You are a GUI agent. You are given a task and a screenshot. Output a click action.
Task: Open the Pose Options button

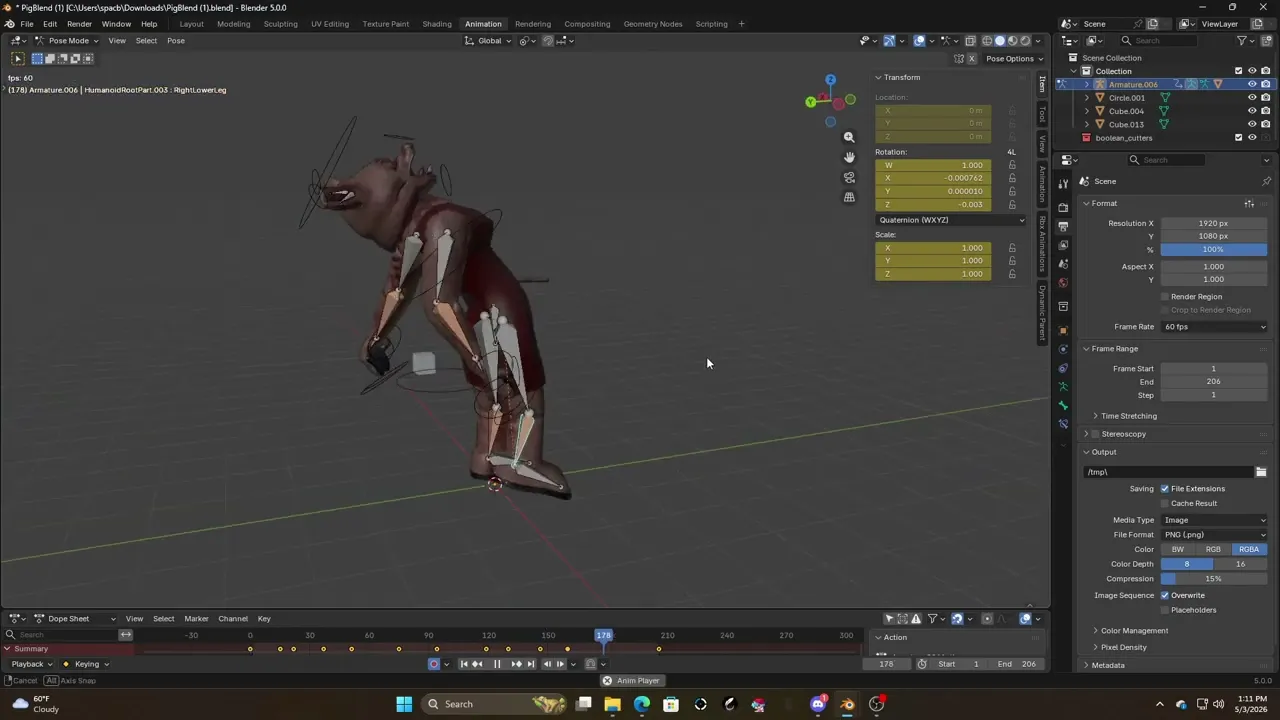point(1014,59)
